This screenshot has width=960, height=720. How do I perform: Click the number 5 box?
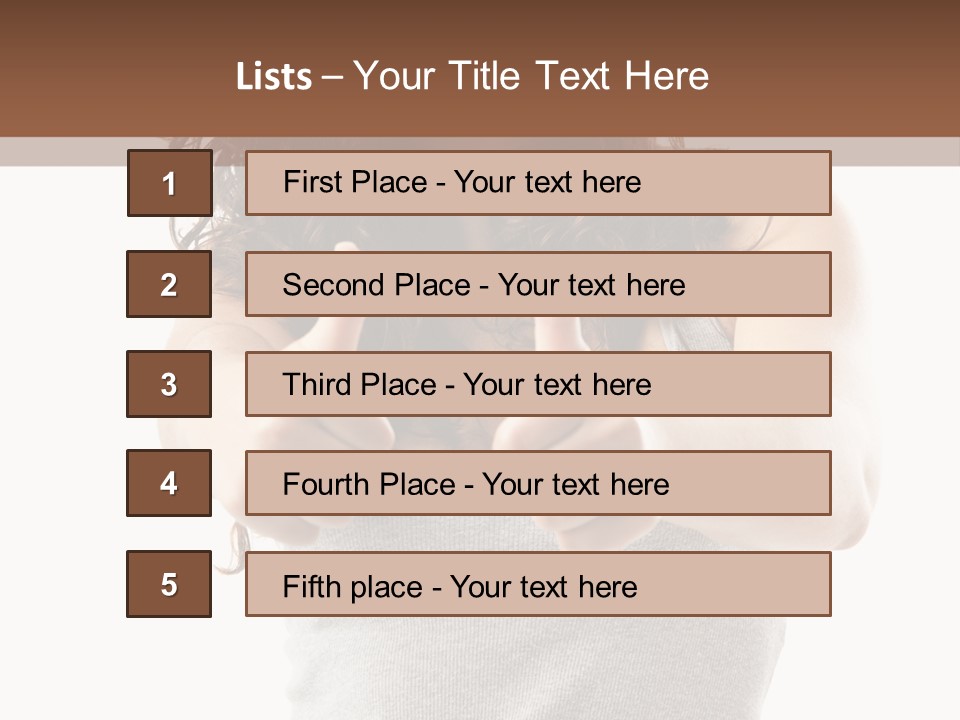click(169, 584)
